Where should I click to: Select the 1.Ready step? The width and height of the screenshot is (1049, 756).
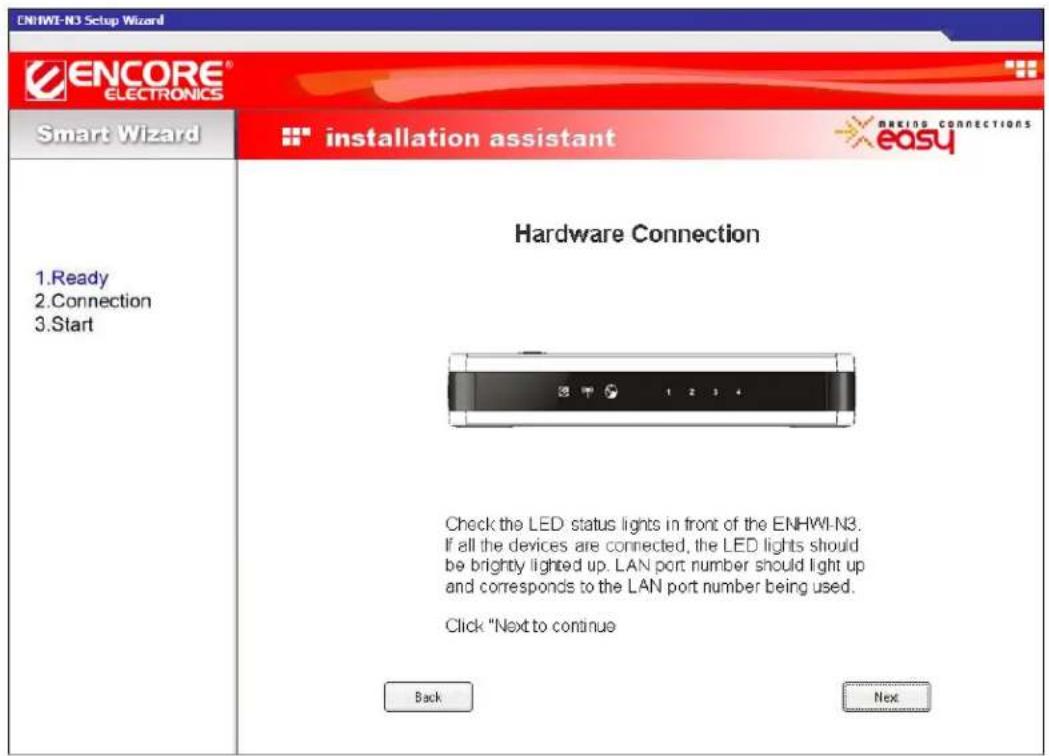(x=72, y=278)
